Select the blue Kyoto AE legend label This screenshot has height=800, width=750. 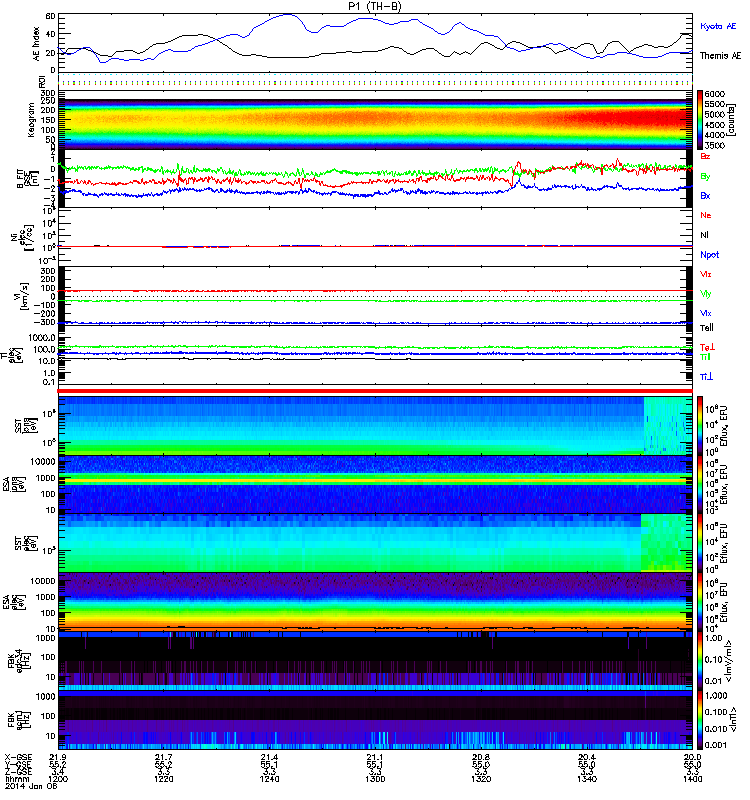coord(718,26)
